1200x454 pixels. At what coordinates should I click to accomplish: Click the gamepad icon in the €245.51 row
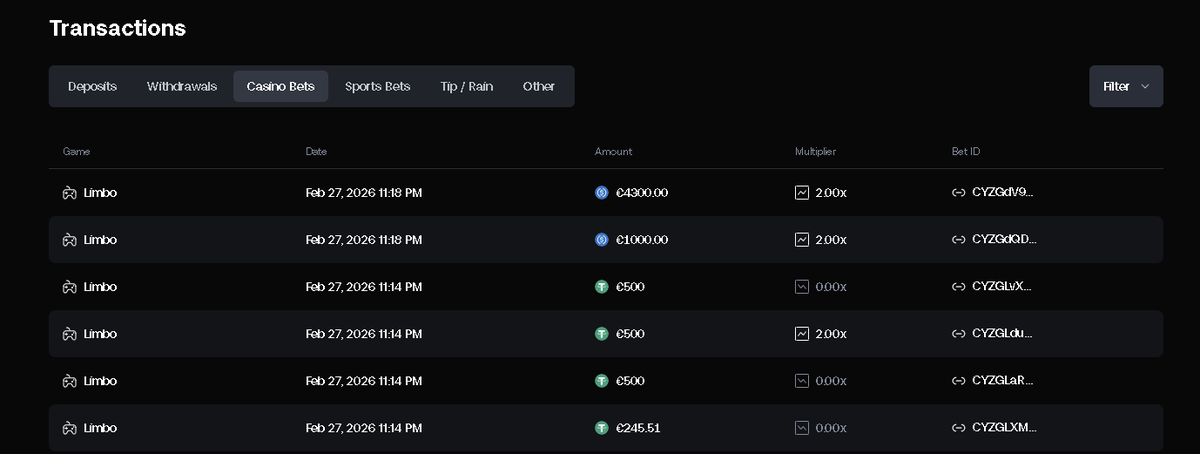click(x=70, y=428)
